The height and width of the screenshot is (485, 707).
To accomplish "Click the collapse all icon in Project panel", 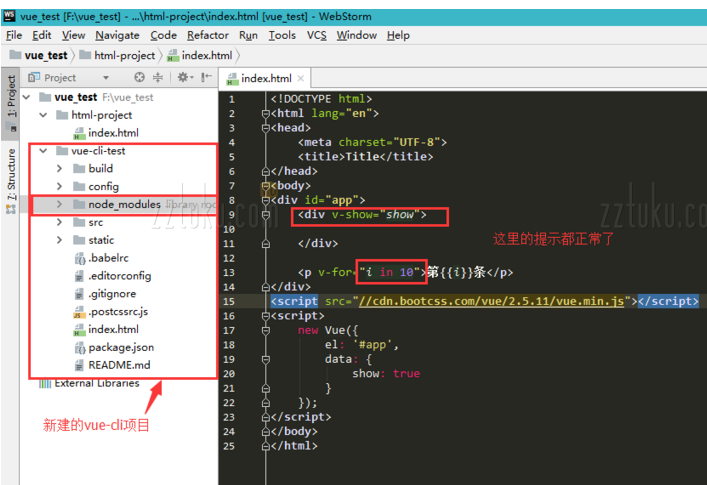I will [x=158, y=77].
